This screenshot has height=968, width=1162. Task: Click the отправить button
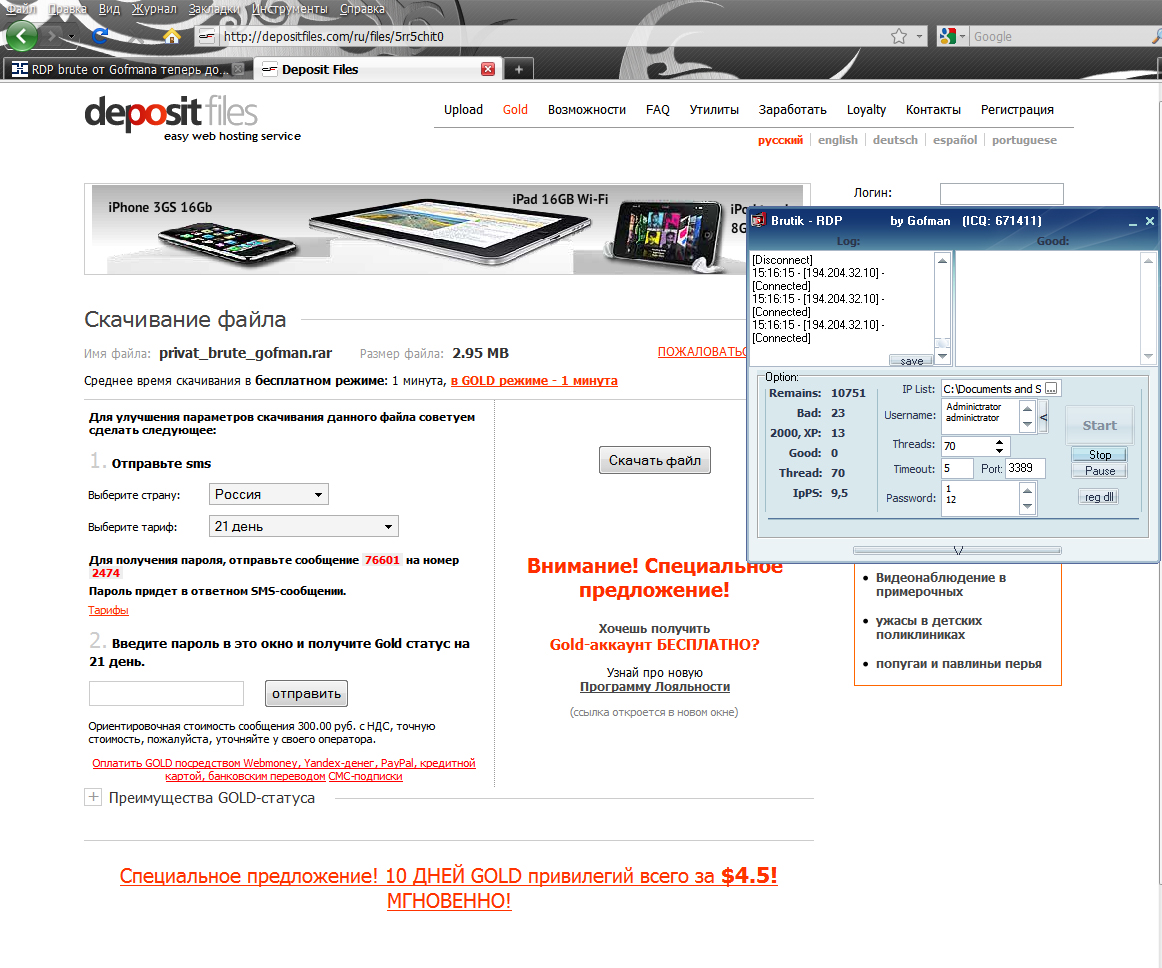click(306, 694)
